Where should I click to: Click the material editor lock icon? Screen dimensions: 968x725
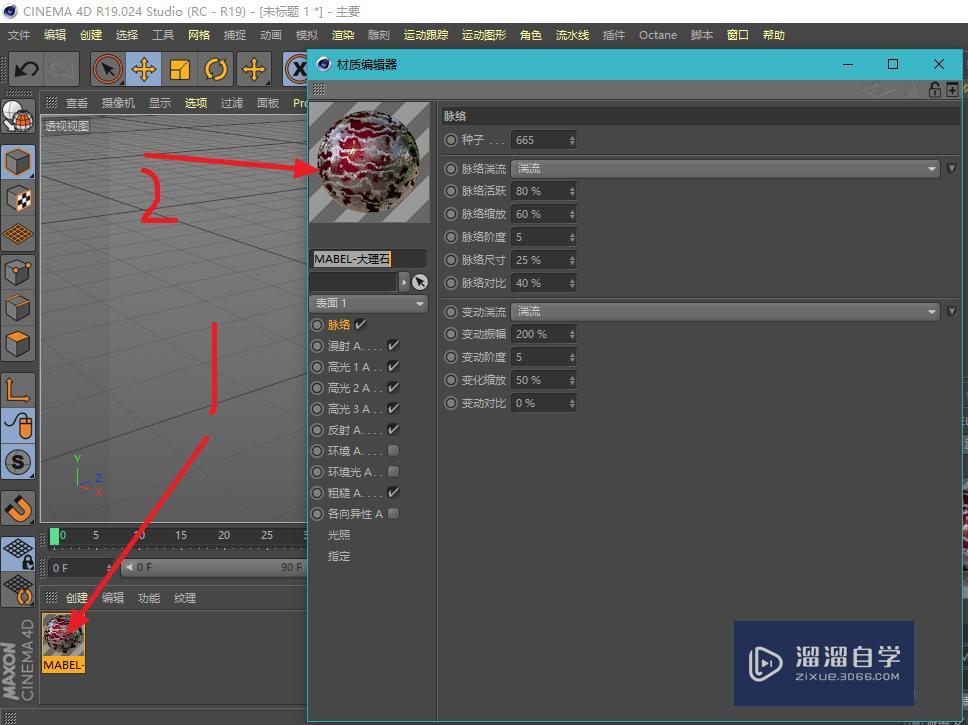pos(935,90)
